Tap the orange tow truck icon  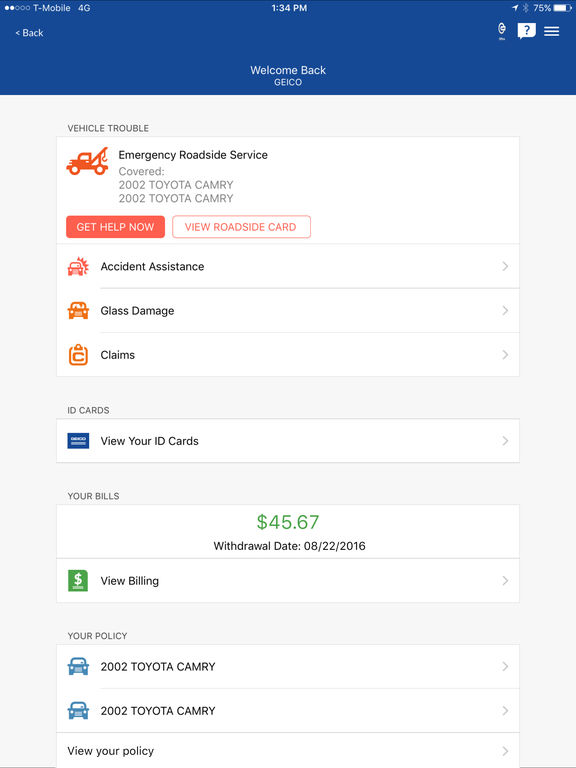pyautogui.click(x=88, y=161)
